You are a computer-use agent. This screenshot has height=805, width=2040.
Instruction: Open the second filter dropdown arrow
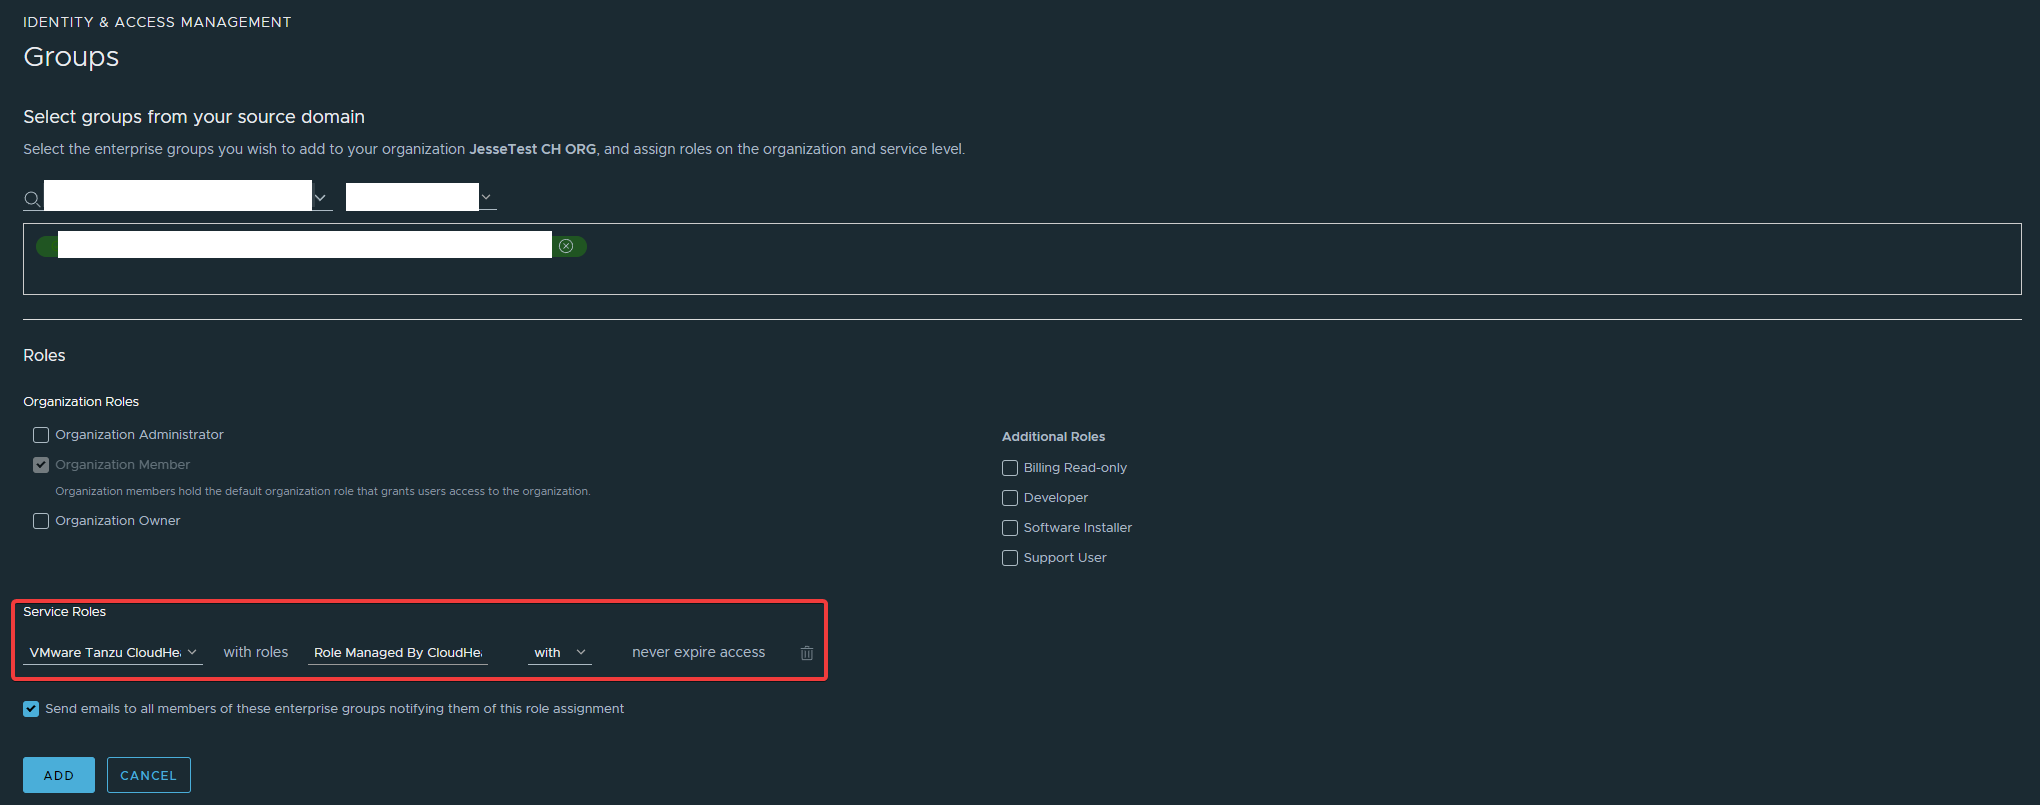(x=486, y=197)
